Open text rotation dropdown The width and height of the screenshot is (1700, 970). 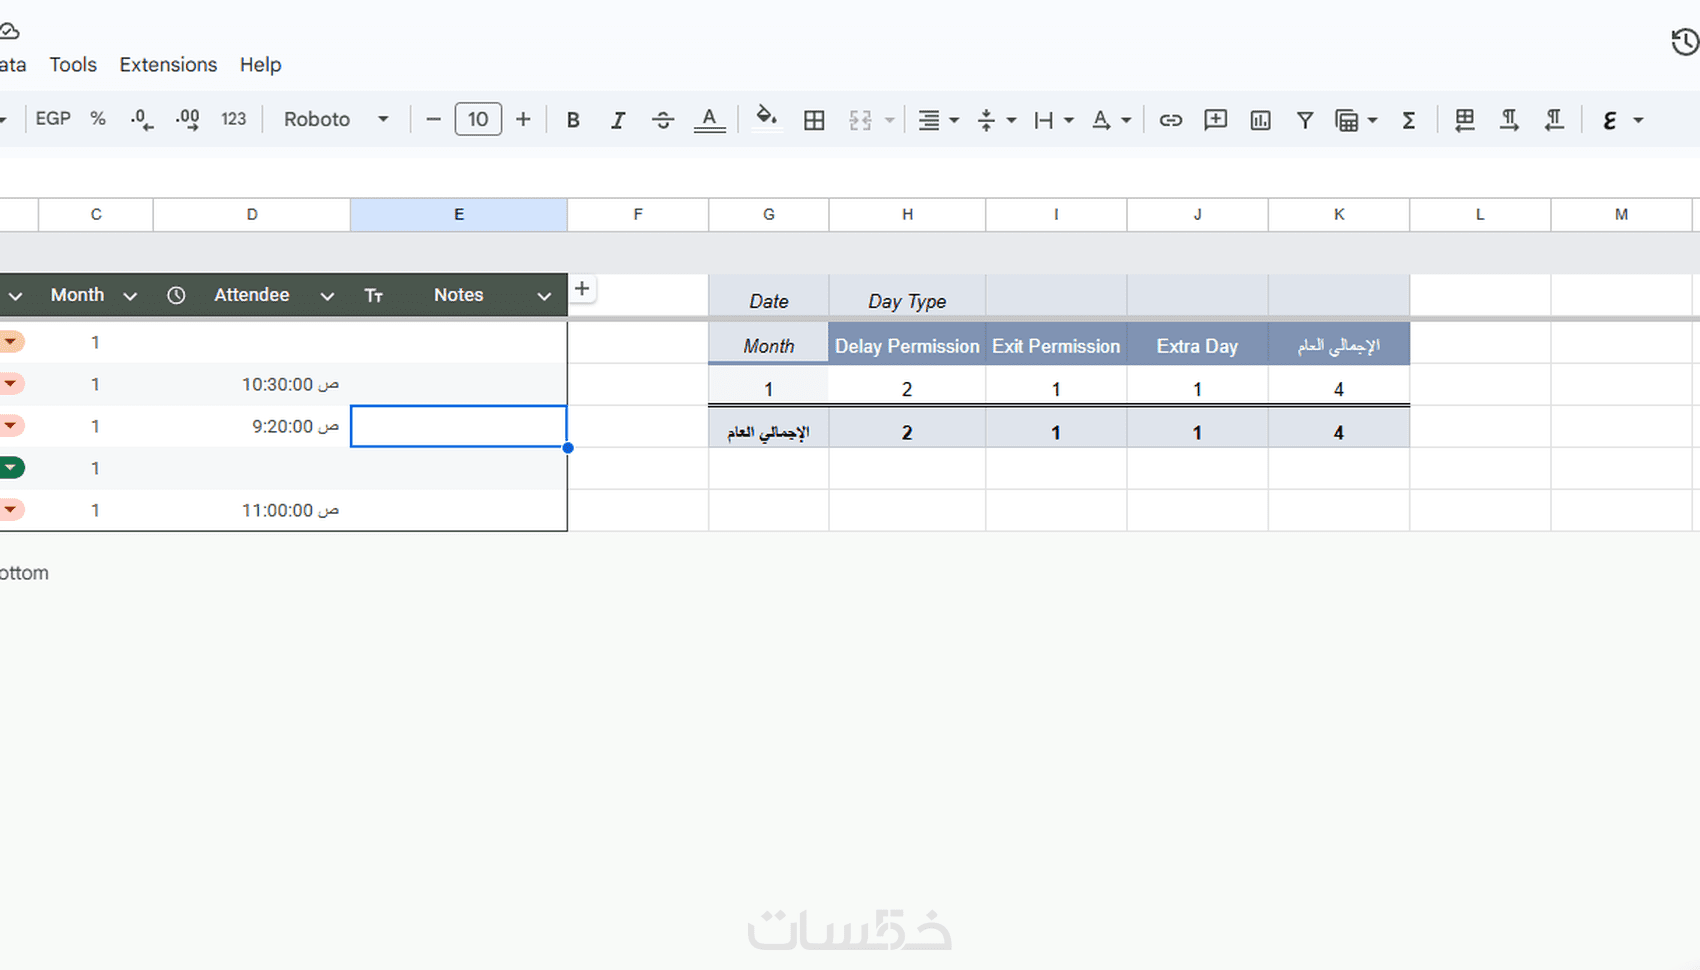pos(1110,120)
